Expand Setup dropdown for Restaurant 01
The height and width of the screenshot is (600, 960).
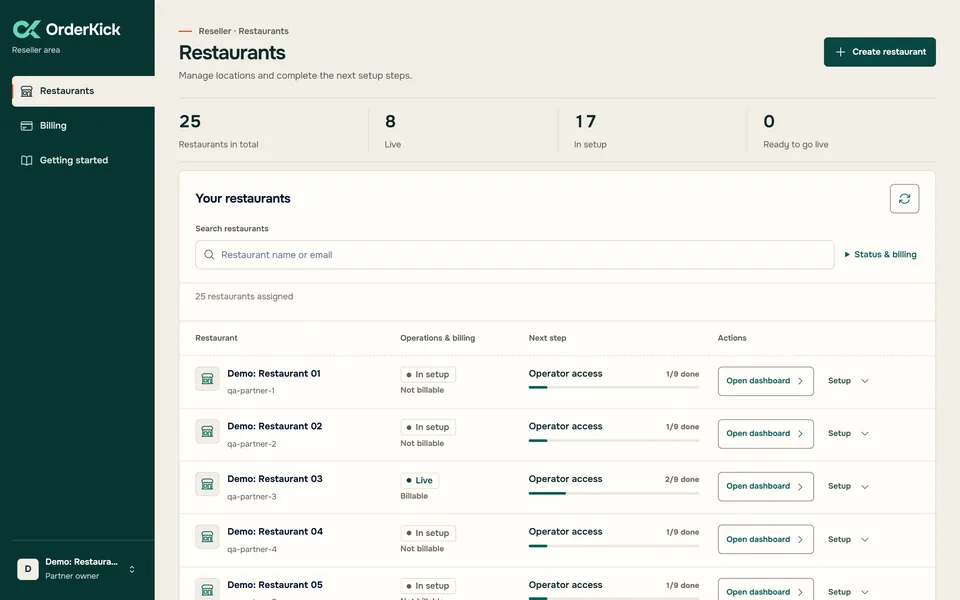click(848, 381)
